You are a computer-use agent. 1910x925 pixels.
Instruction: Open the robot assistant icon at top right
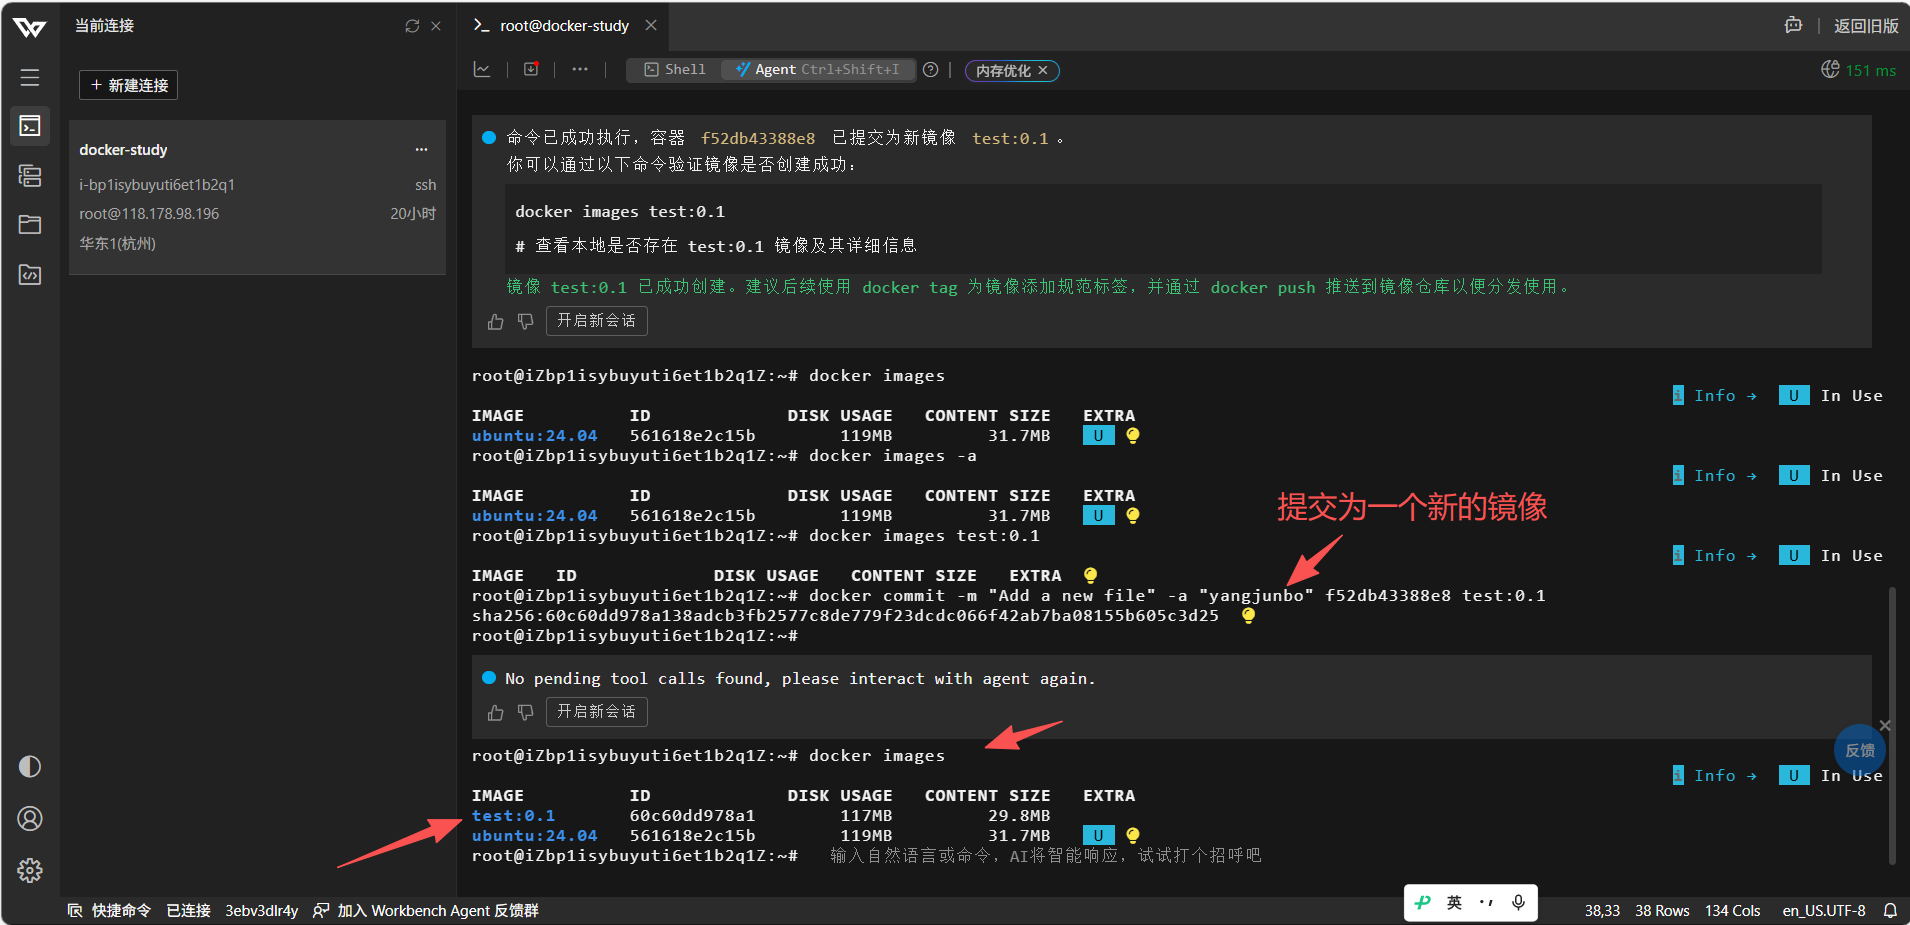(1794, 25)
